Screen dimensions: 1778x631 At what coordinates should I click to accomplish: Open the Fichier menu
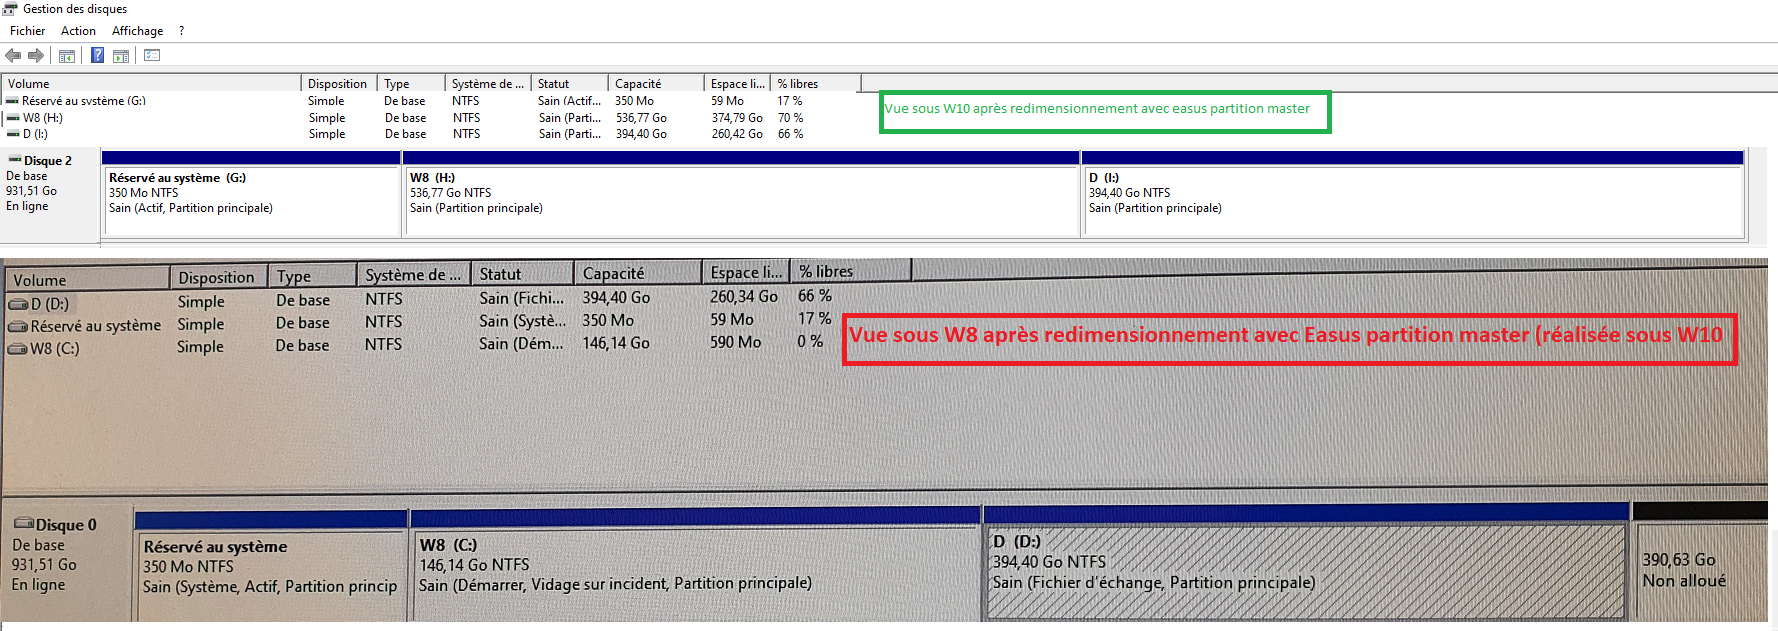click(28, 31)
